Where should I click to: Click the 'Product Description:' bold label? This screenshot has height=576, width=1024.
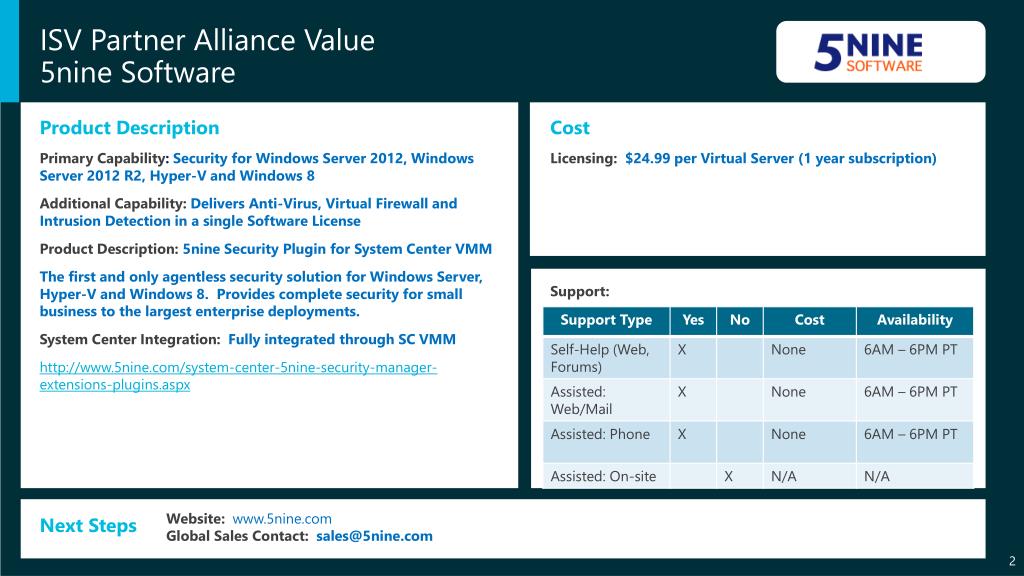click(108, 249)
